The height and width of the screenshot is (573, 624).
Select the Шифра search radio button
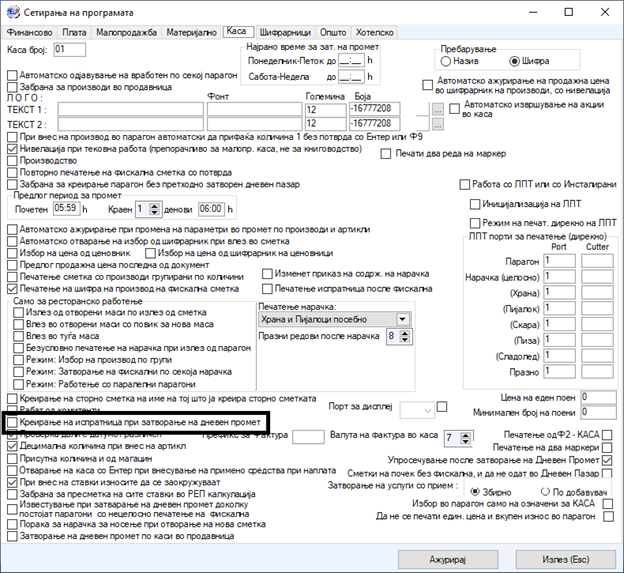pyautogui.click(x=514, y=61)
